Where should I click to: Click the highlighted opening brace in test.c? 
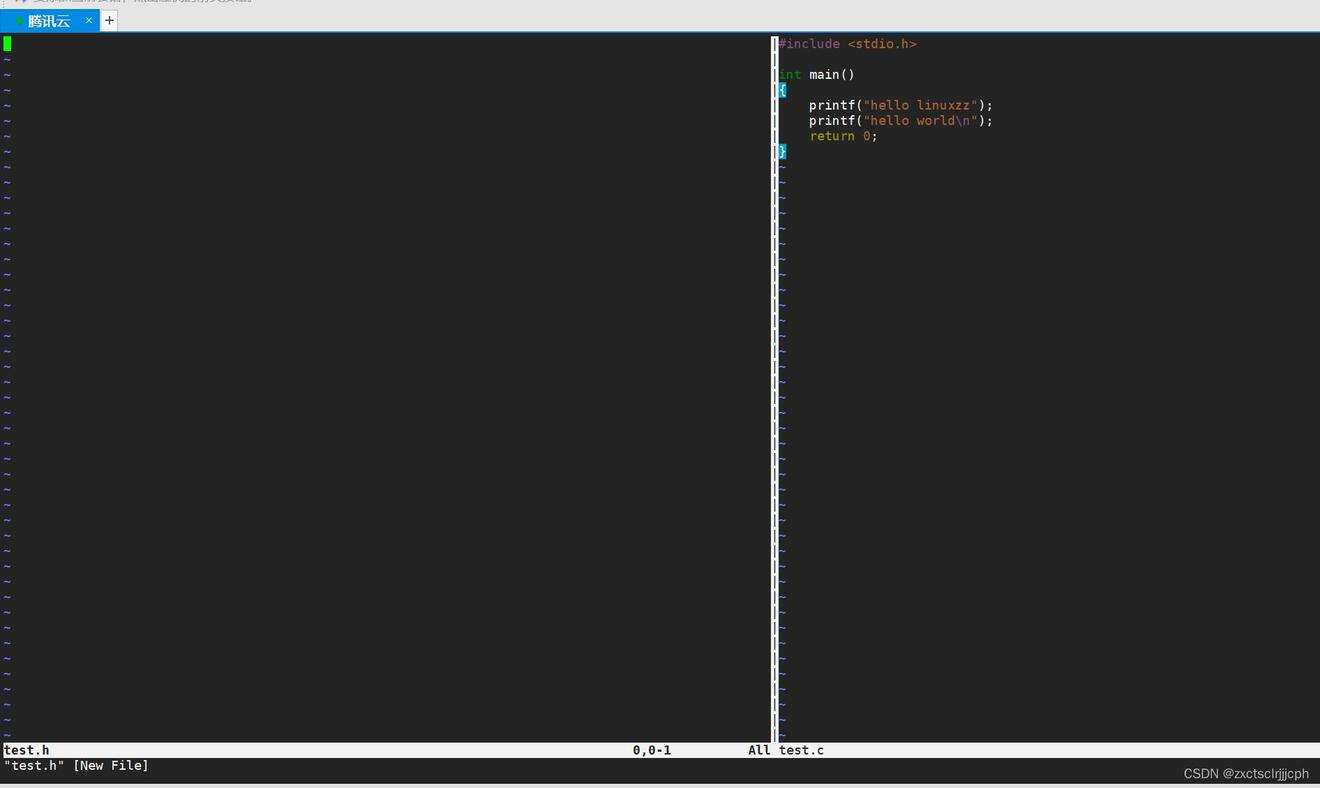pyautogui.click(x=782, y=90)
